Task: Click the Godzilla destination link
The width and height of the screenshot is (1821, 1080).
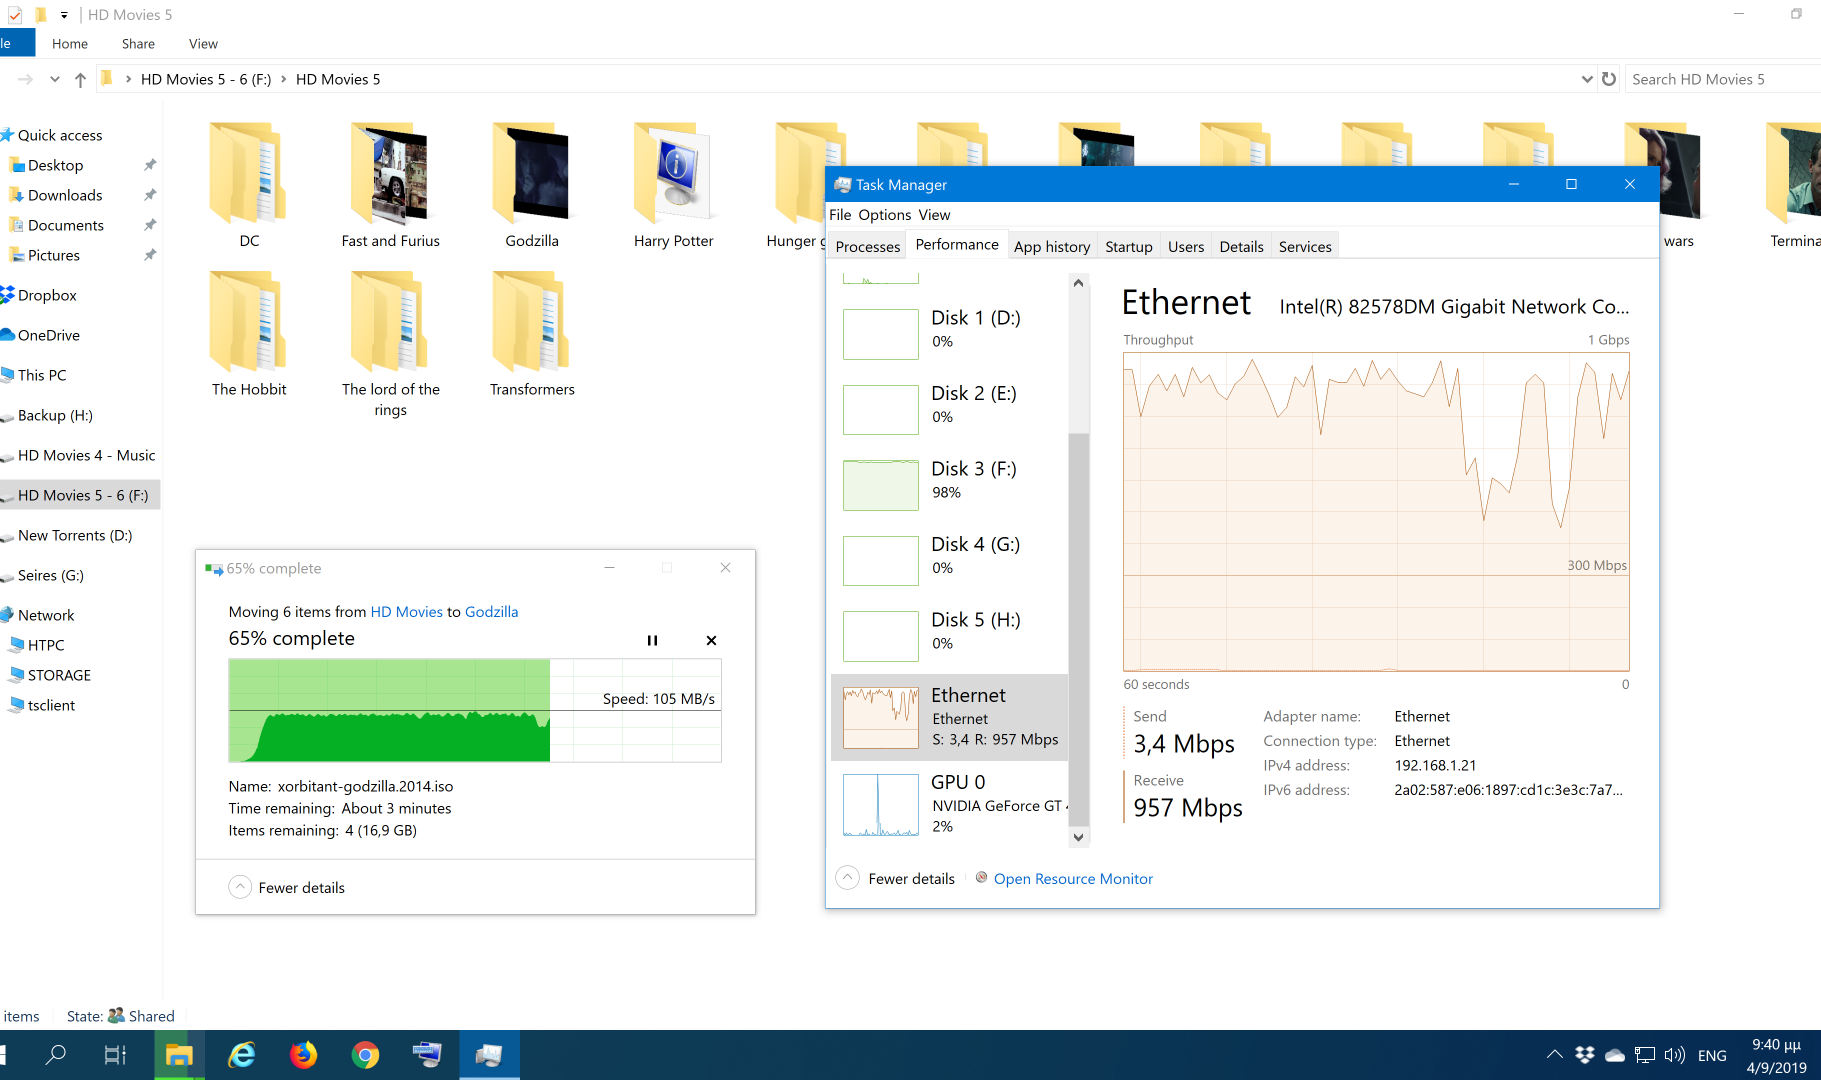Action: pos(491,611)
